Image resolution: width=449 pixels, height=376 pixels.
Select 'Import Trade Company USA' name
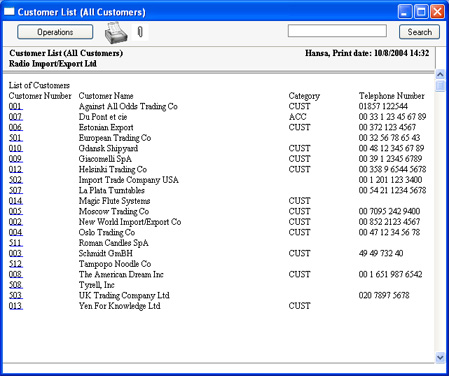[128, 180]
